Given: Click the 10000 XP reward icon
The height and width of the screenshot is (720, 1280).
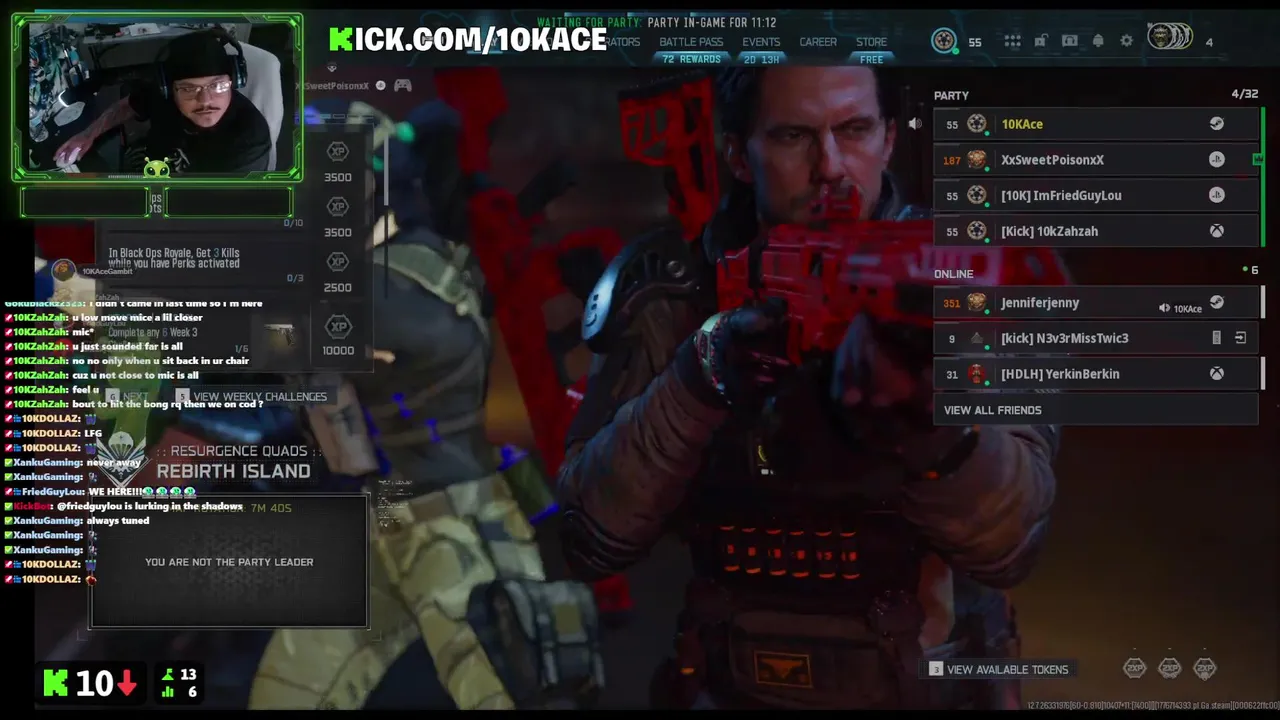Looking at the screenshot, I should pyautogui.click(x=338, y=326).
